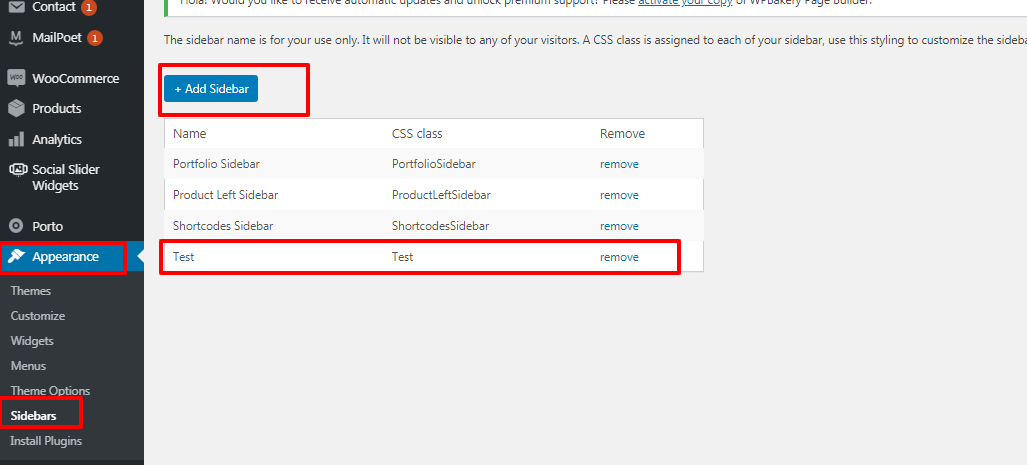Open the Customize submenu item

coord(37,316)
